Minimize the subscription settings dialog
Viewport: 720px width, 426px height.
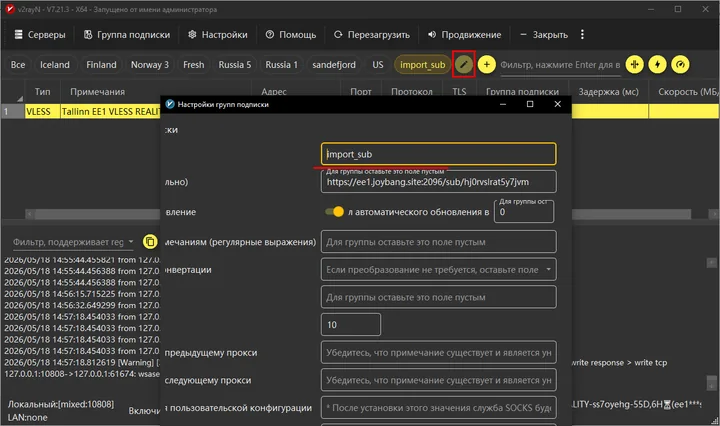[x=503, y=104]
